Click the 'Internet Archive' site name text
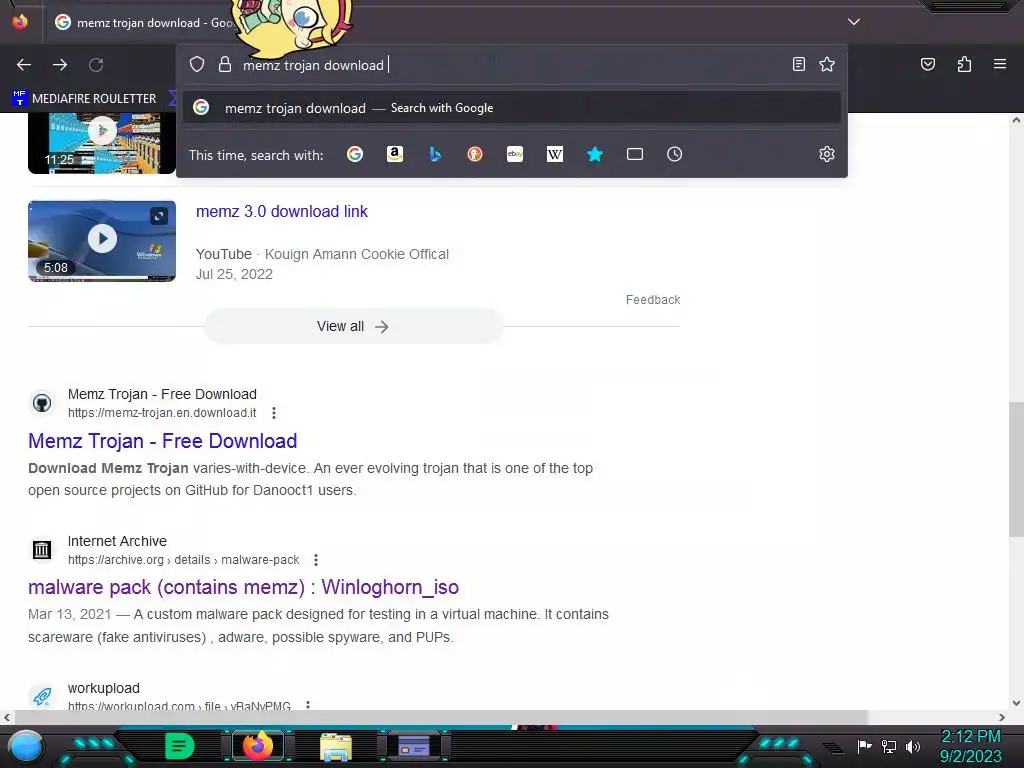The width and height of the screenshot is (1024, 768). point(118,541)
